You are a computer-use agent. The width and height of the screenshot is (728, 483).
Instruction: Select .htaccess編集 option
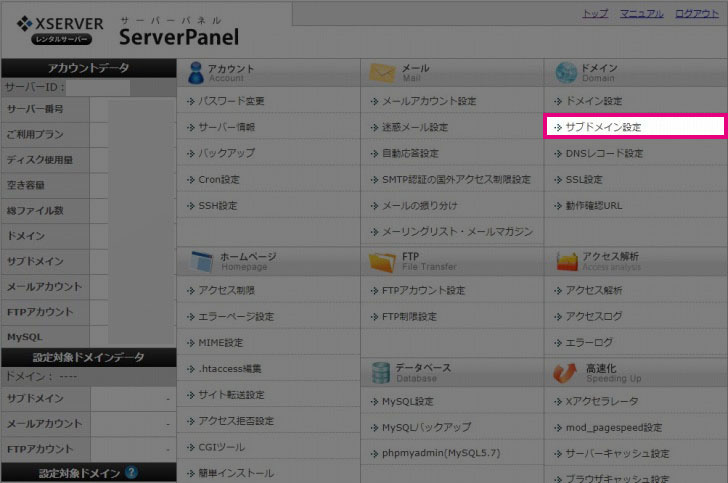click(x=229, y=369)
